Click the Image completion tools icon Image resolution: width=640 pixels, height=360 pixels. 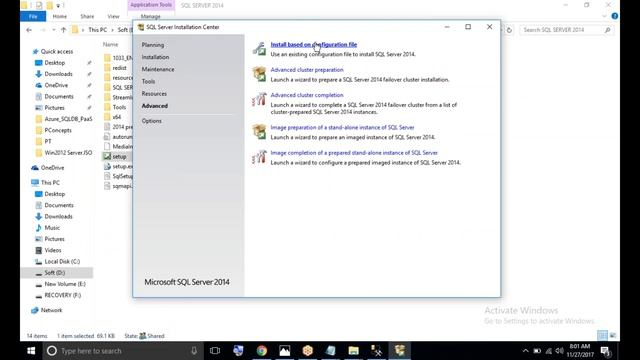[259, 157]
